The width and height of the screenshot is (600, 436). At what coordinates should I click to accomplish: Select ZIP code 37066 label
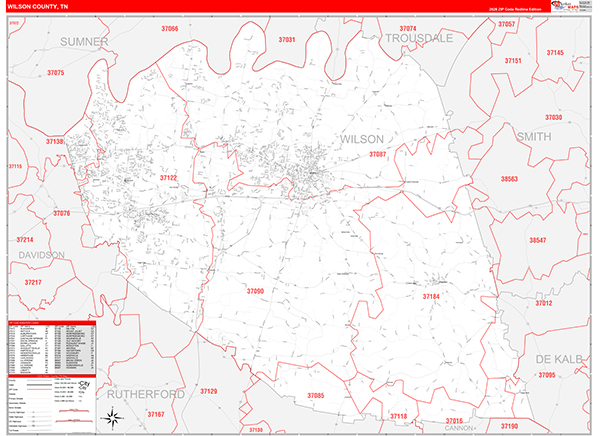[170, 29]
